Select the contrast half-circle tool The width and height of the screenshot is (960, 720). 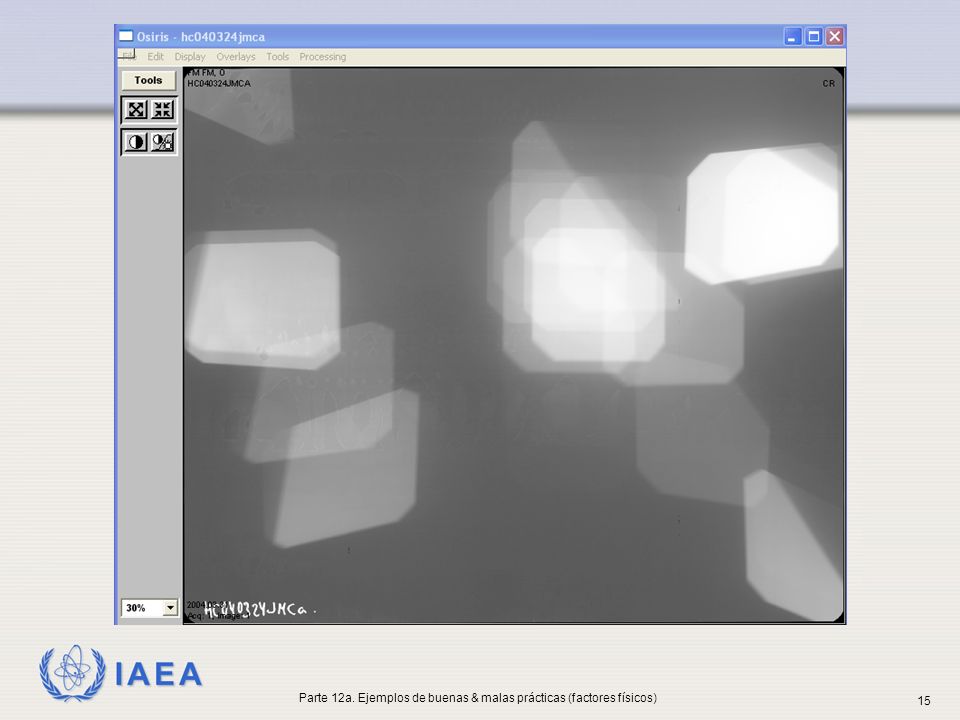136,143
